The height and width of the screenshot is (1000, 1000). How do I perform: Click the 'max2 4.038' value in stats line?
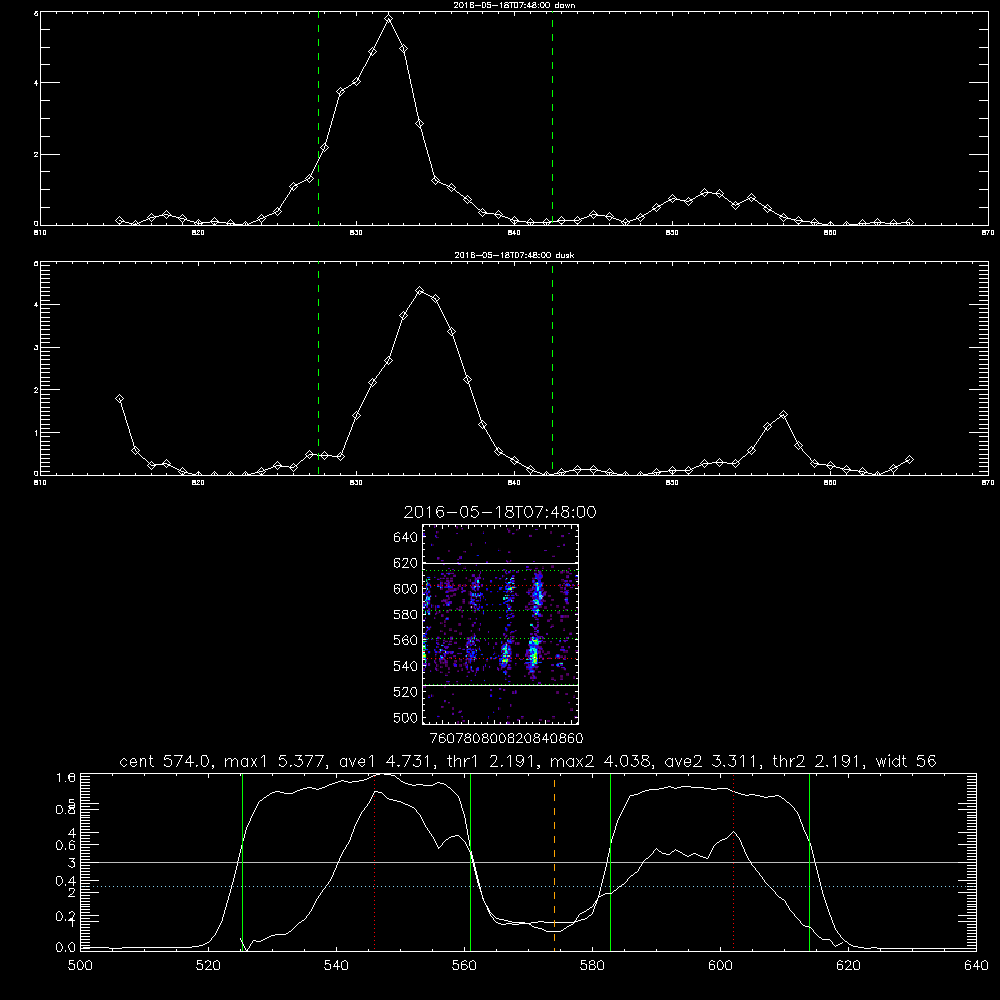(x=600, y=761)
